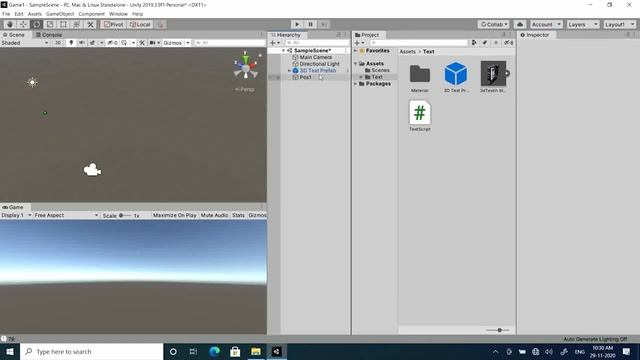Click the Scene view search field
The width and height of the screenshot is (640, 360).
point(230,43)
